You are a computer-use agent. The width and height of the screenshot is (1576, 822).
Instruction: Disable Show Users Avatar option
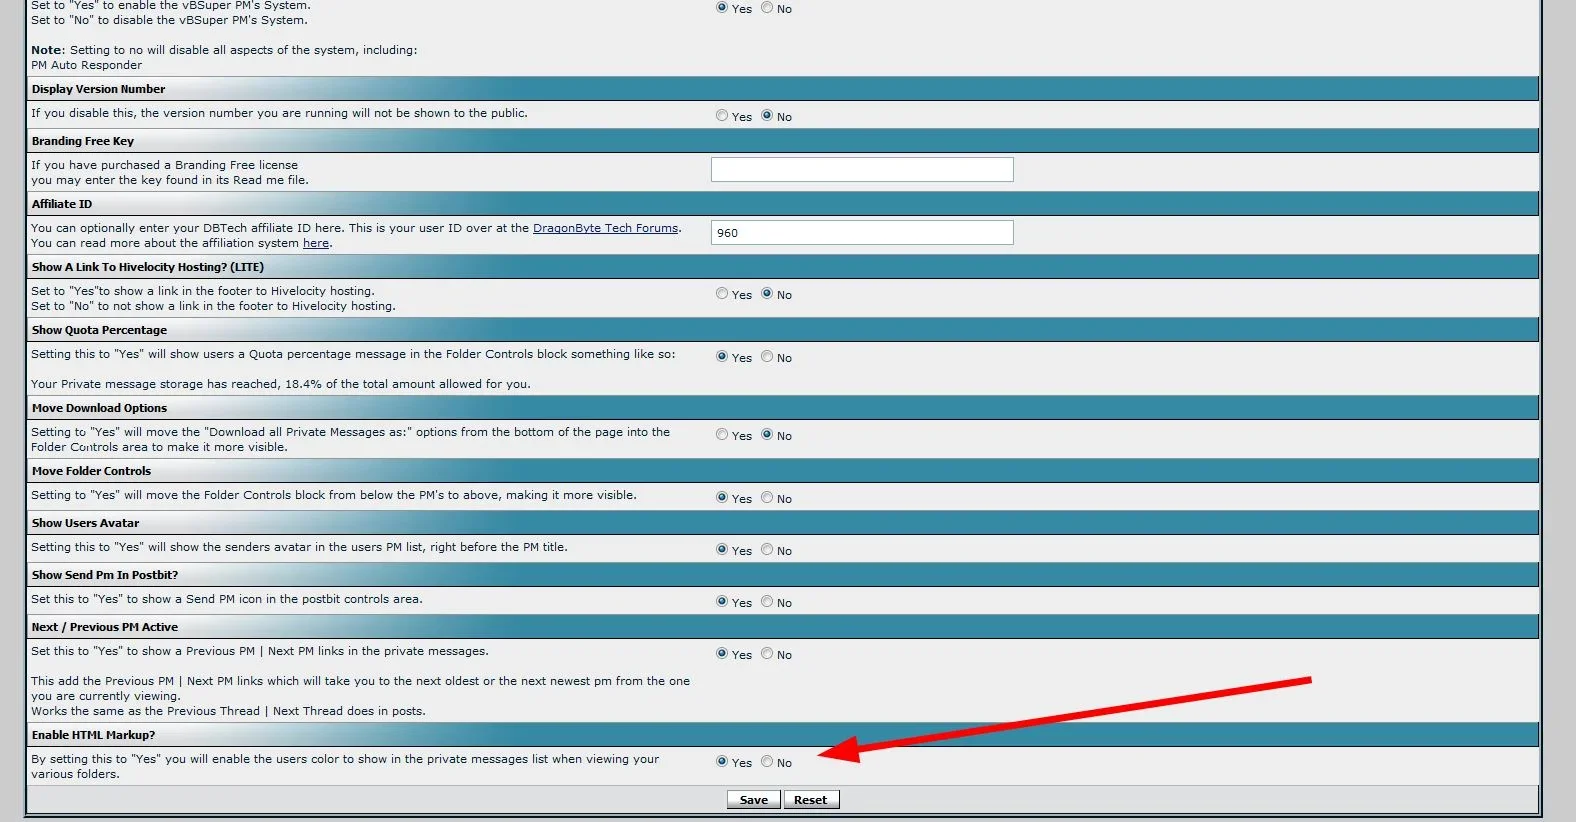pyautogui.click(x=767, y=550)
